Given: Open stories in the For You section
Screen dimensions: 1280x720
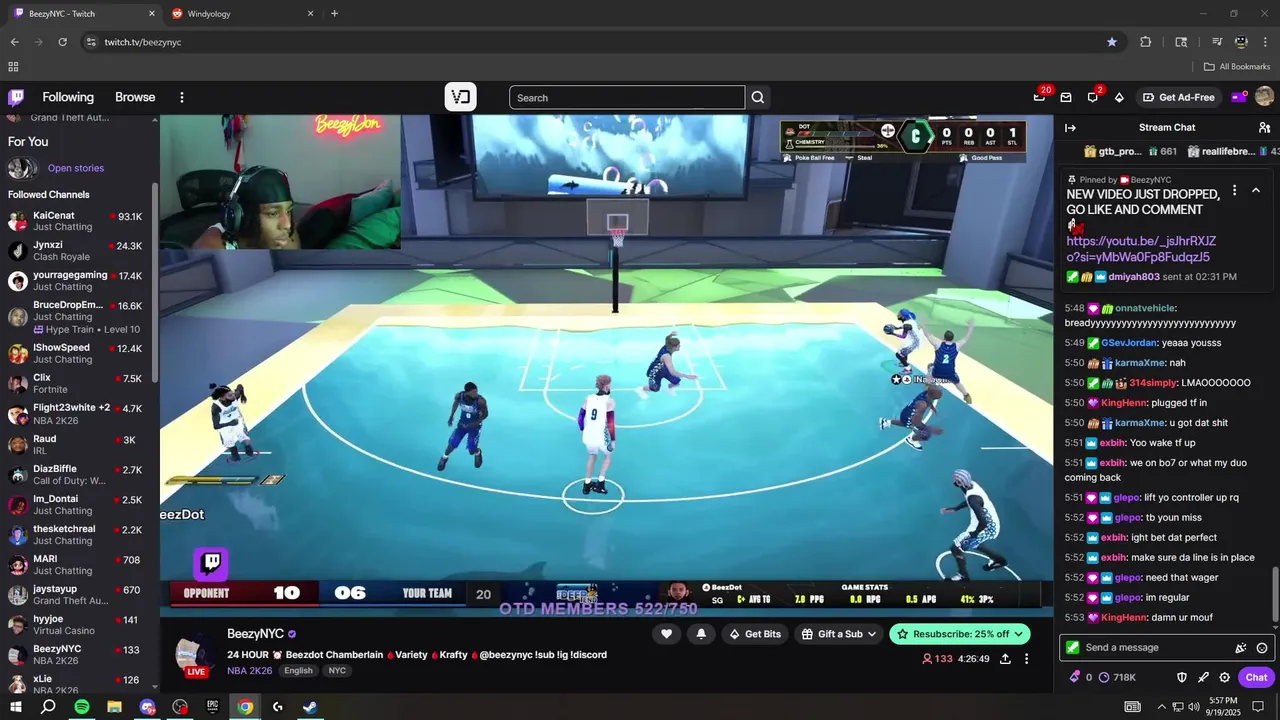Looking at the screenshot, I should [x=75, y=168].
